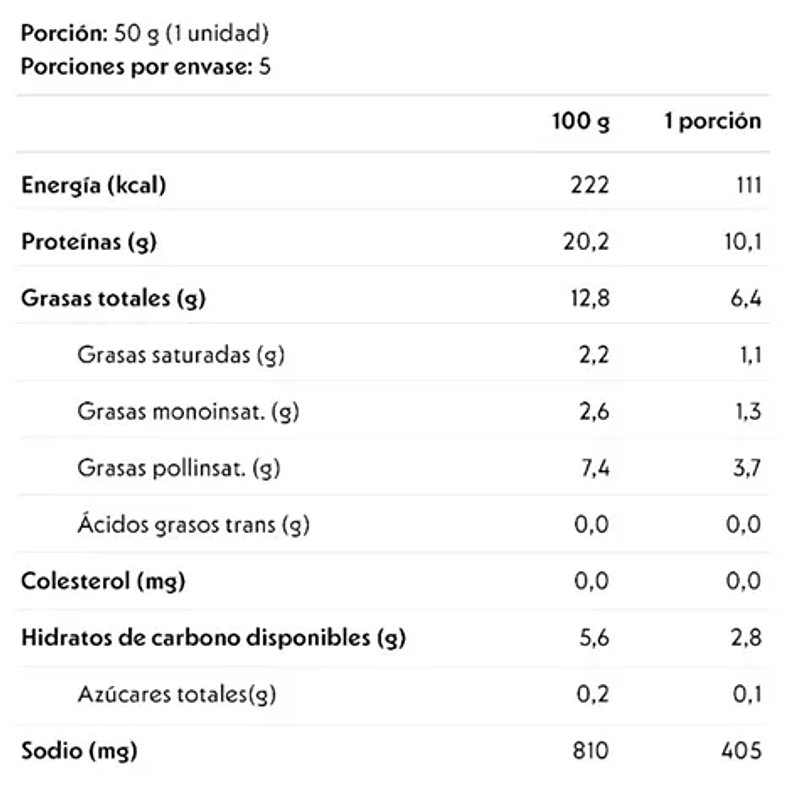Select the 100 g column header
Image resolution: width=800 pixels, height=800 pixels.
point(580,122)
